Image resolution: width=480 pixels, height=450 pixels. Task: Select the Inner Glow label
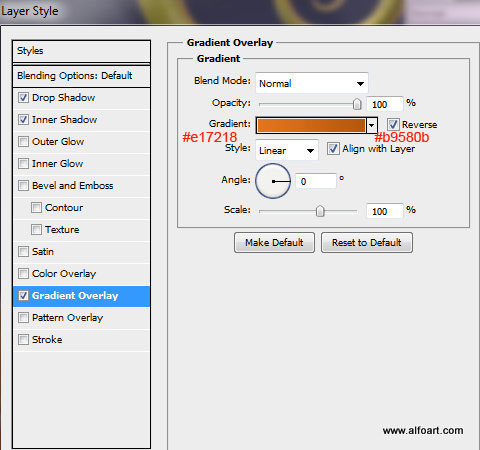(57, 164)
